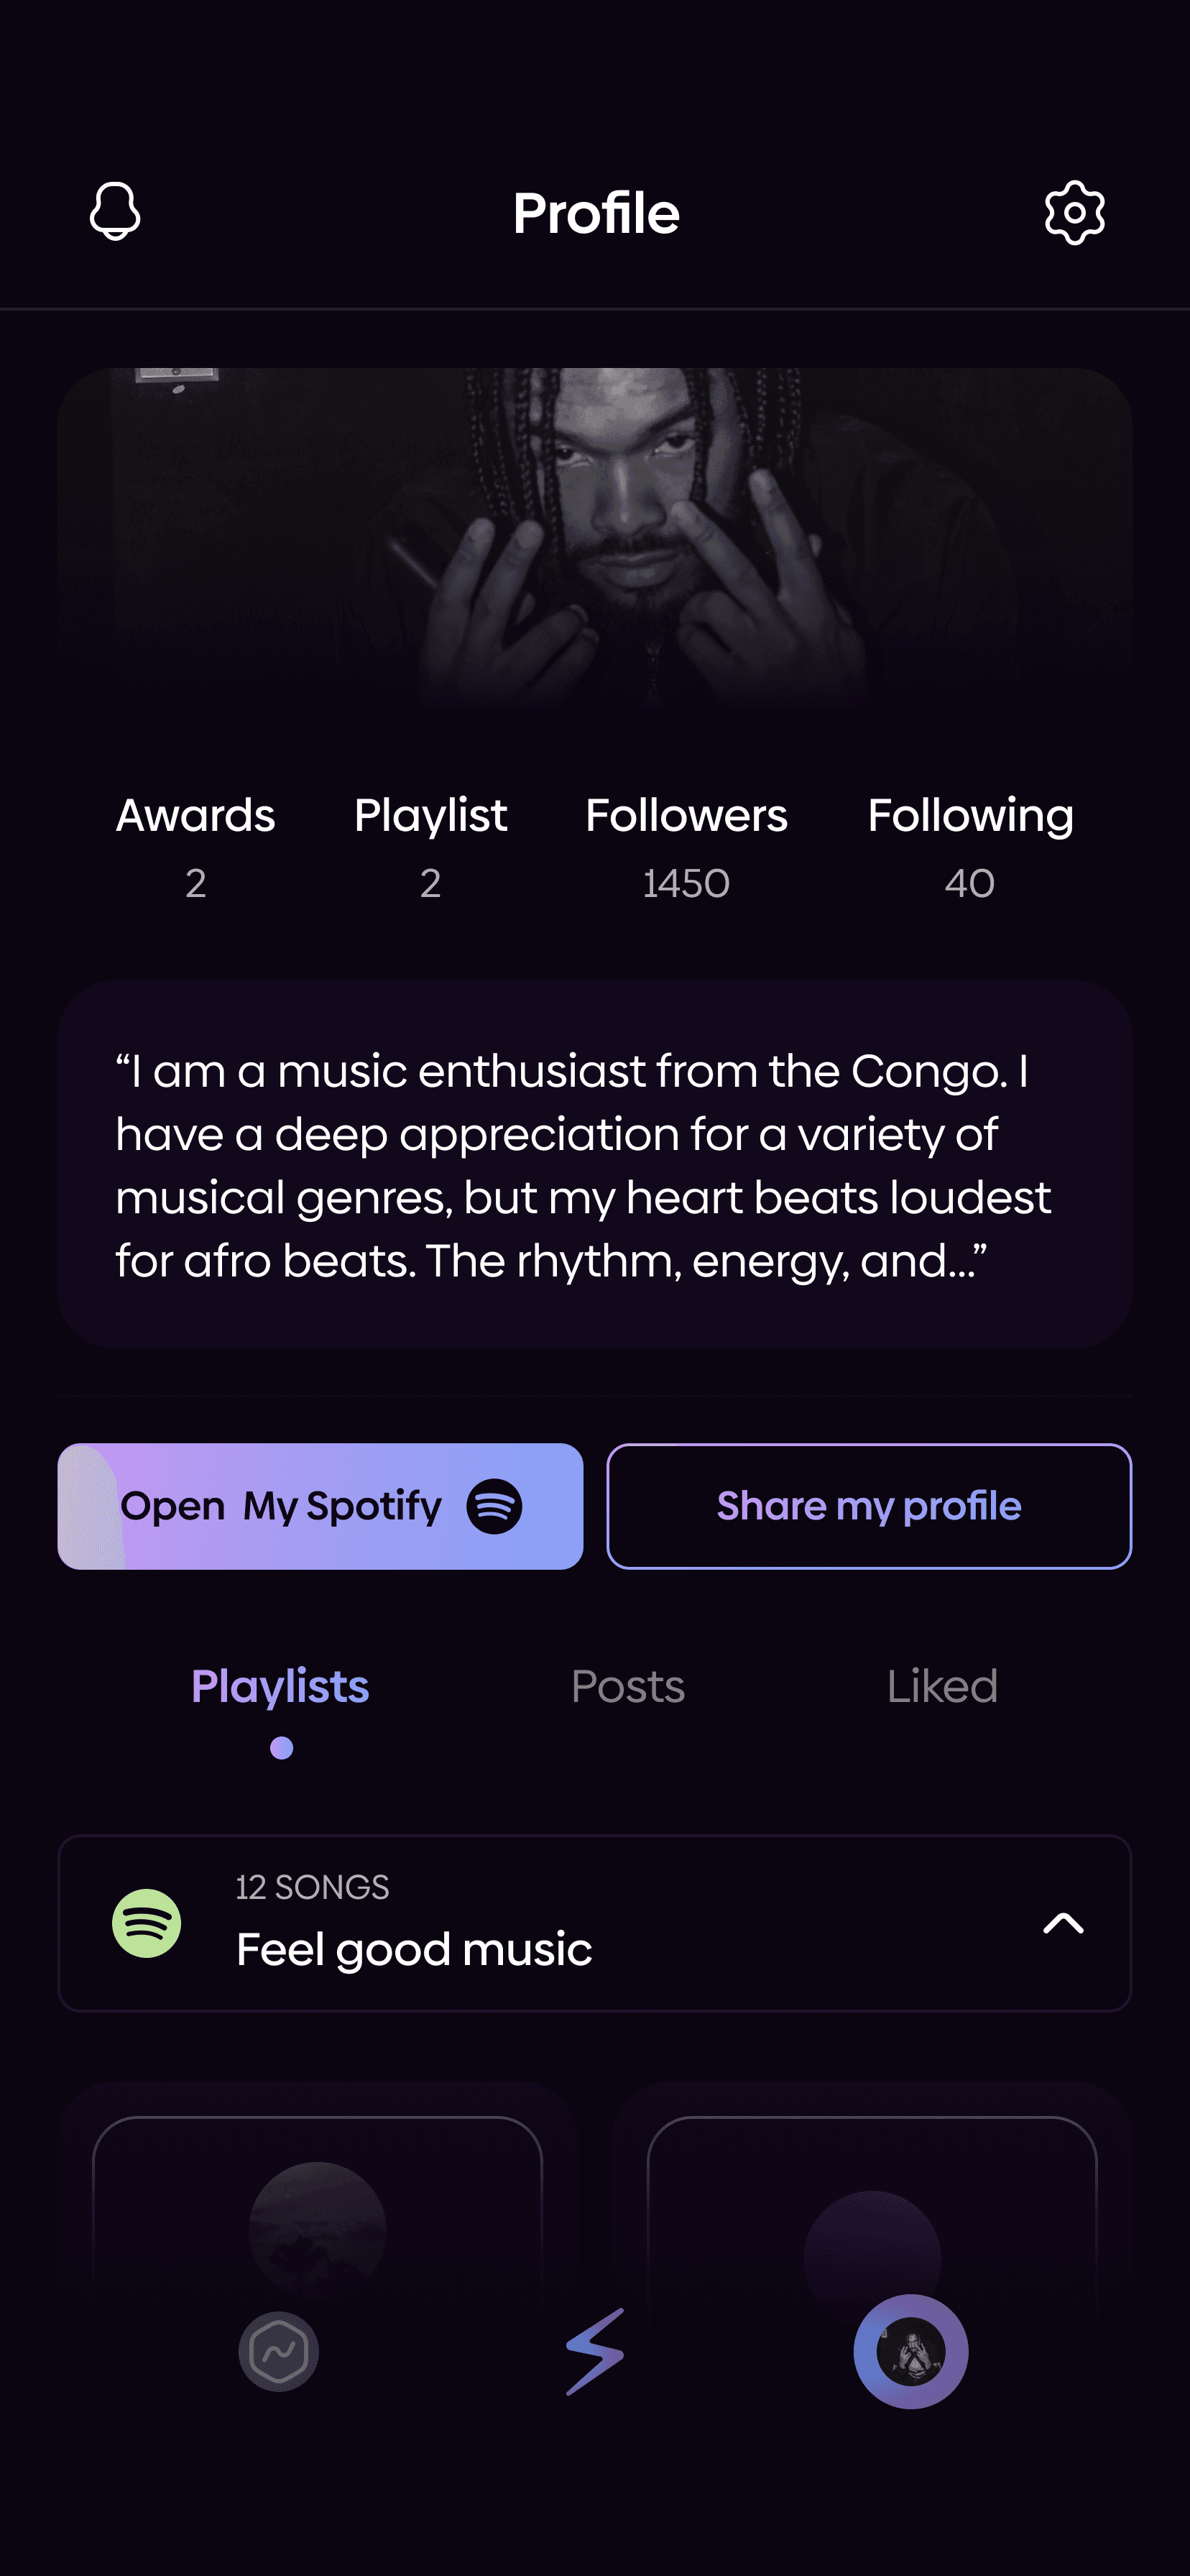The height and width of the screenshot is (2576, 1190).
Task: Click Open My Spotify button
Action: pos(320,1506)
